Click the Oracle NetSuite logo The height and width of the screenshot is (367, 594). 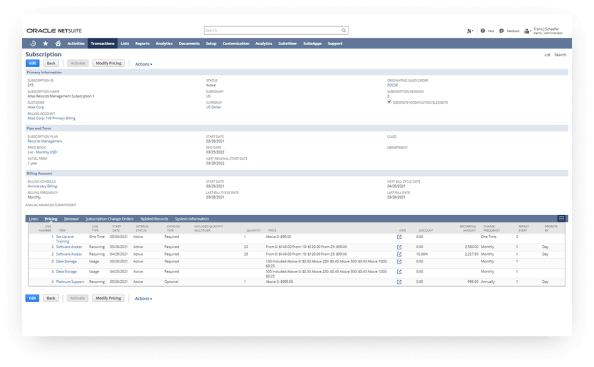54,31
